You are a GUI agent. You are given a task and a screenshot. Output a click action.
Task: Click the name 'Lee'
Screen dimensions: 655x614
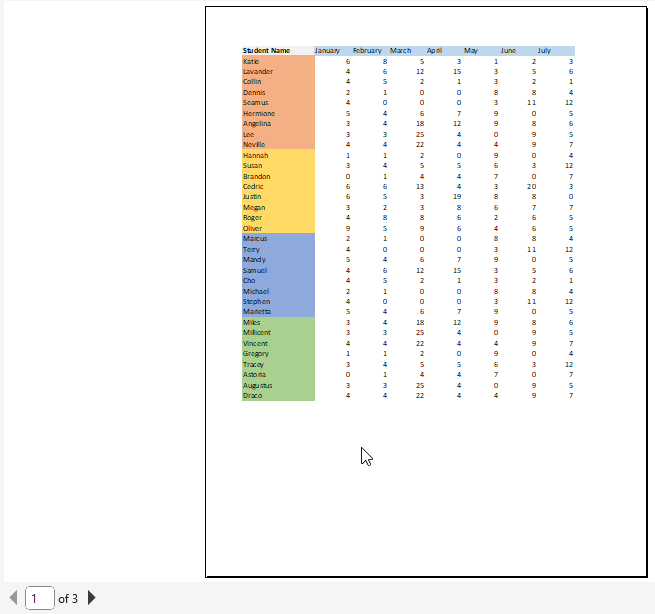click(249, 134)
